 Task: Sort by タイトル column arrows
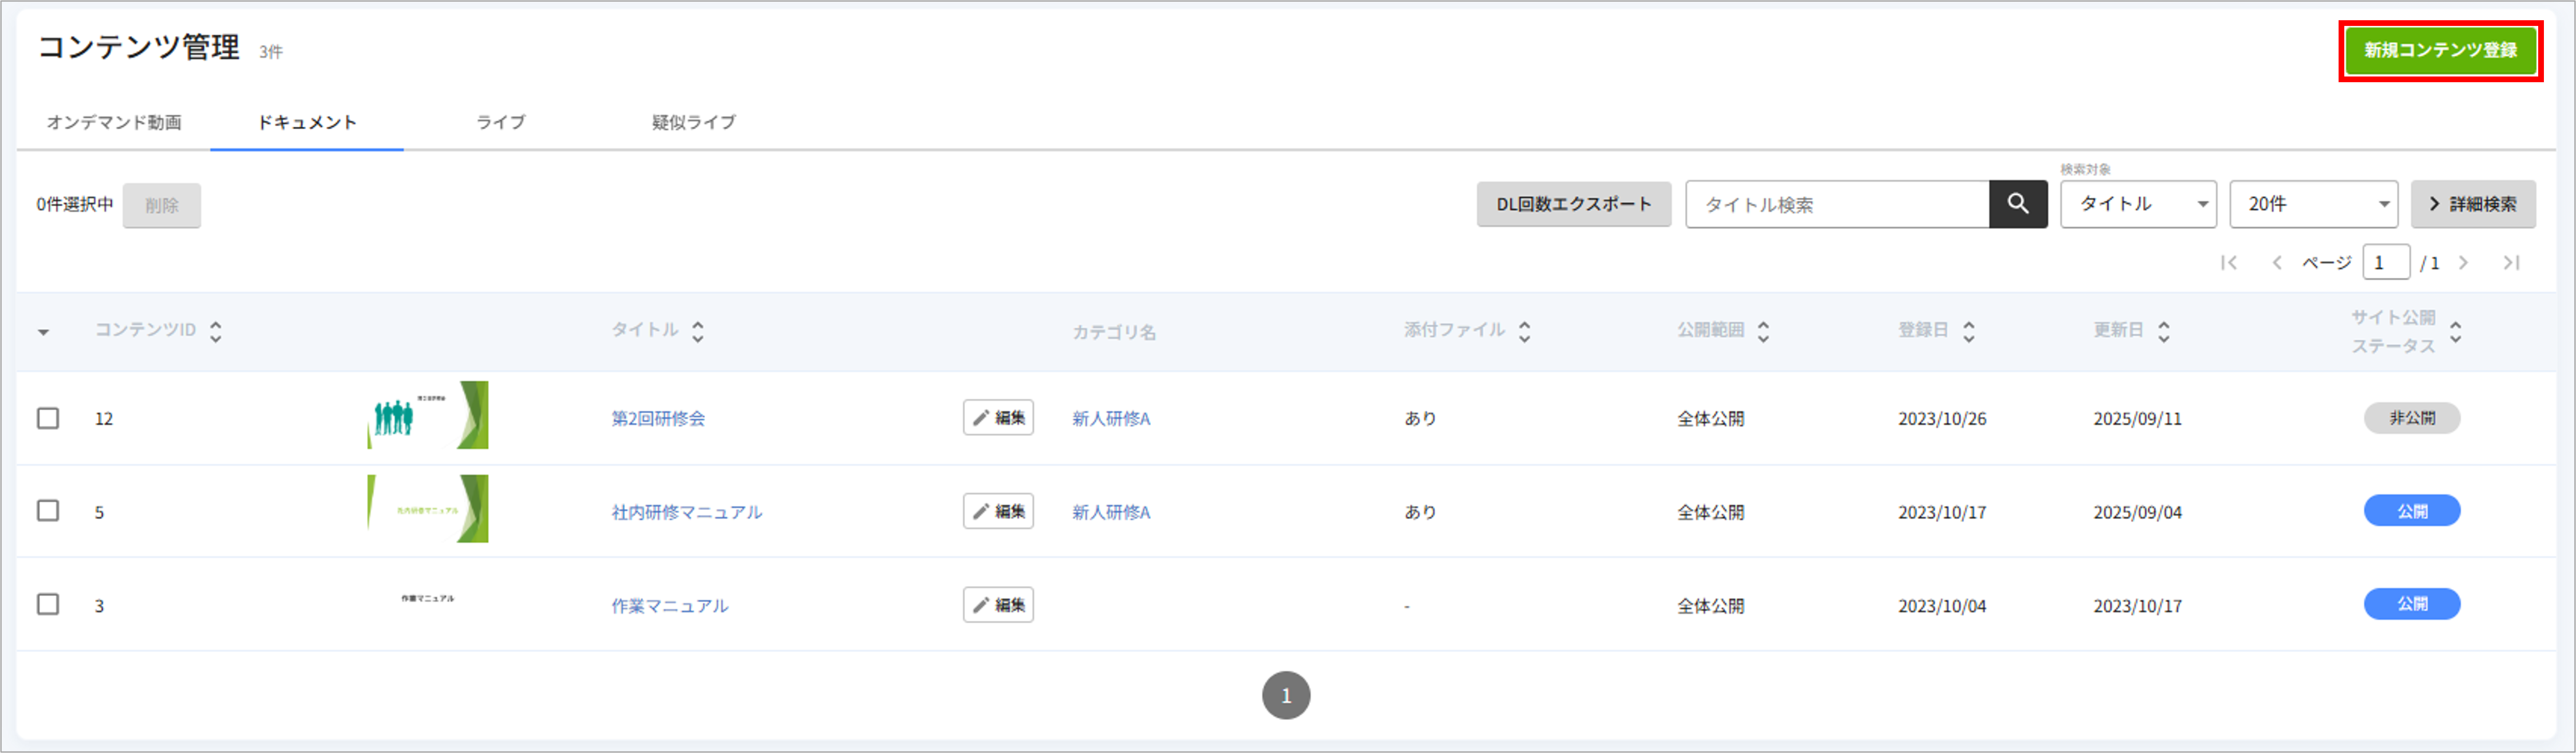click(698, 331)
